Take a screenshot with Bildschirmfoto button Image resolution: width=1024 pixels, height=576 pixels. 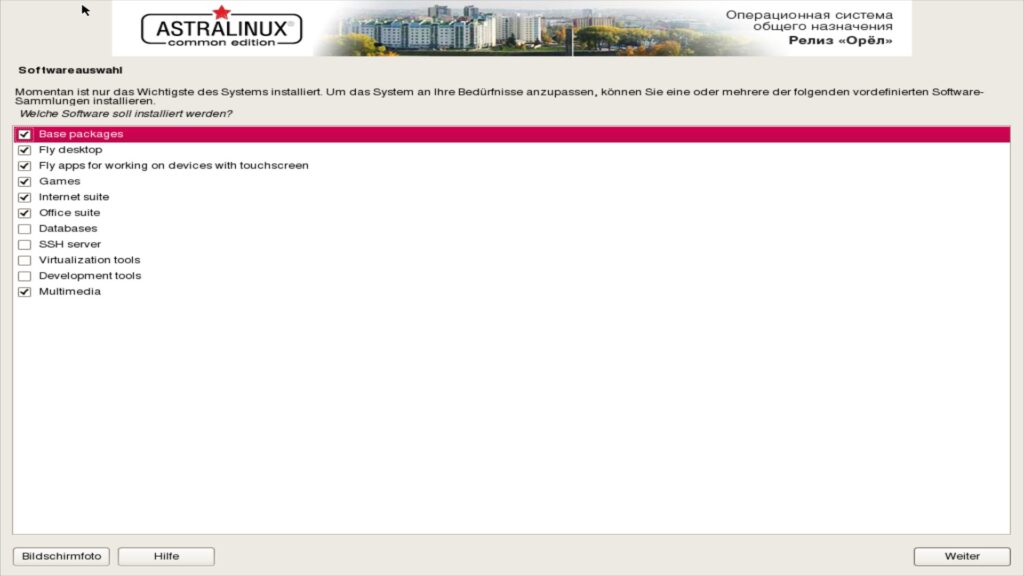tap(61, 556)
